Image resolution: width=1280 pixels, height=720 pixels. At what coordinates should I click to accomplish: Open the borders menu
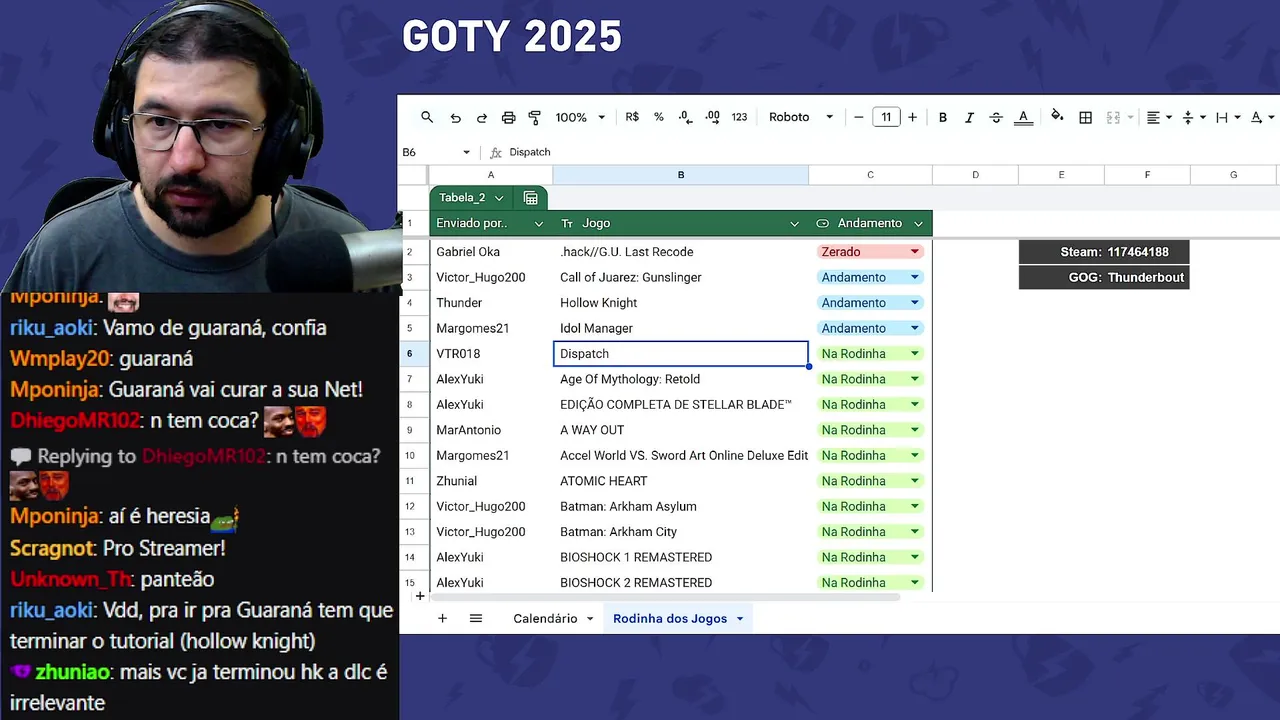[x=1085, y=117]
